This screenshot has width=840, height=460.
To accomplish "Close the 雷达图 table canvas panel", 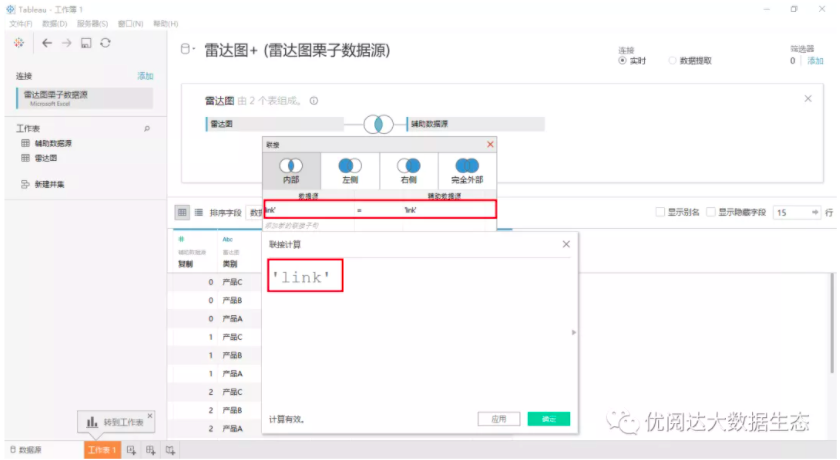I will [808, 99].
